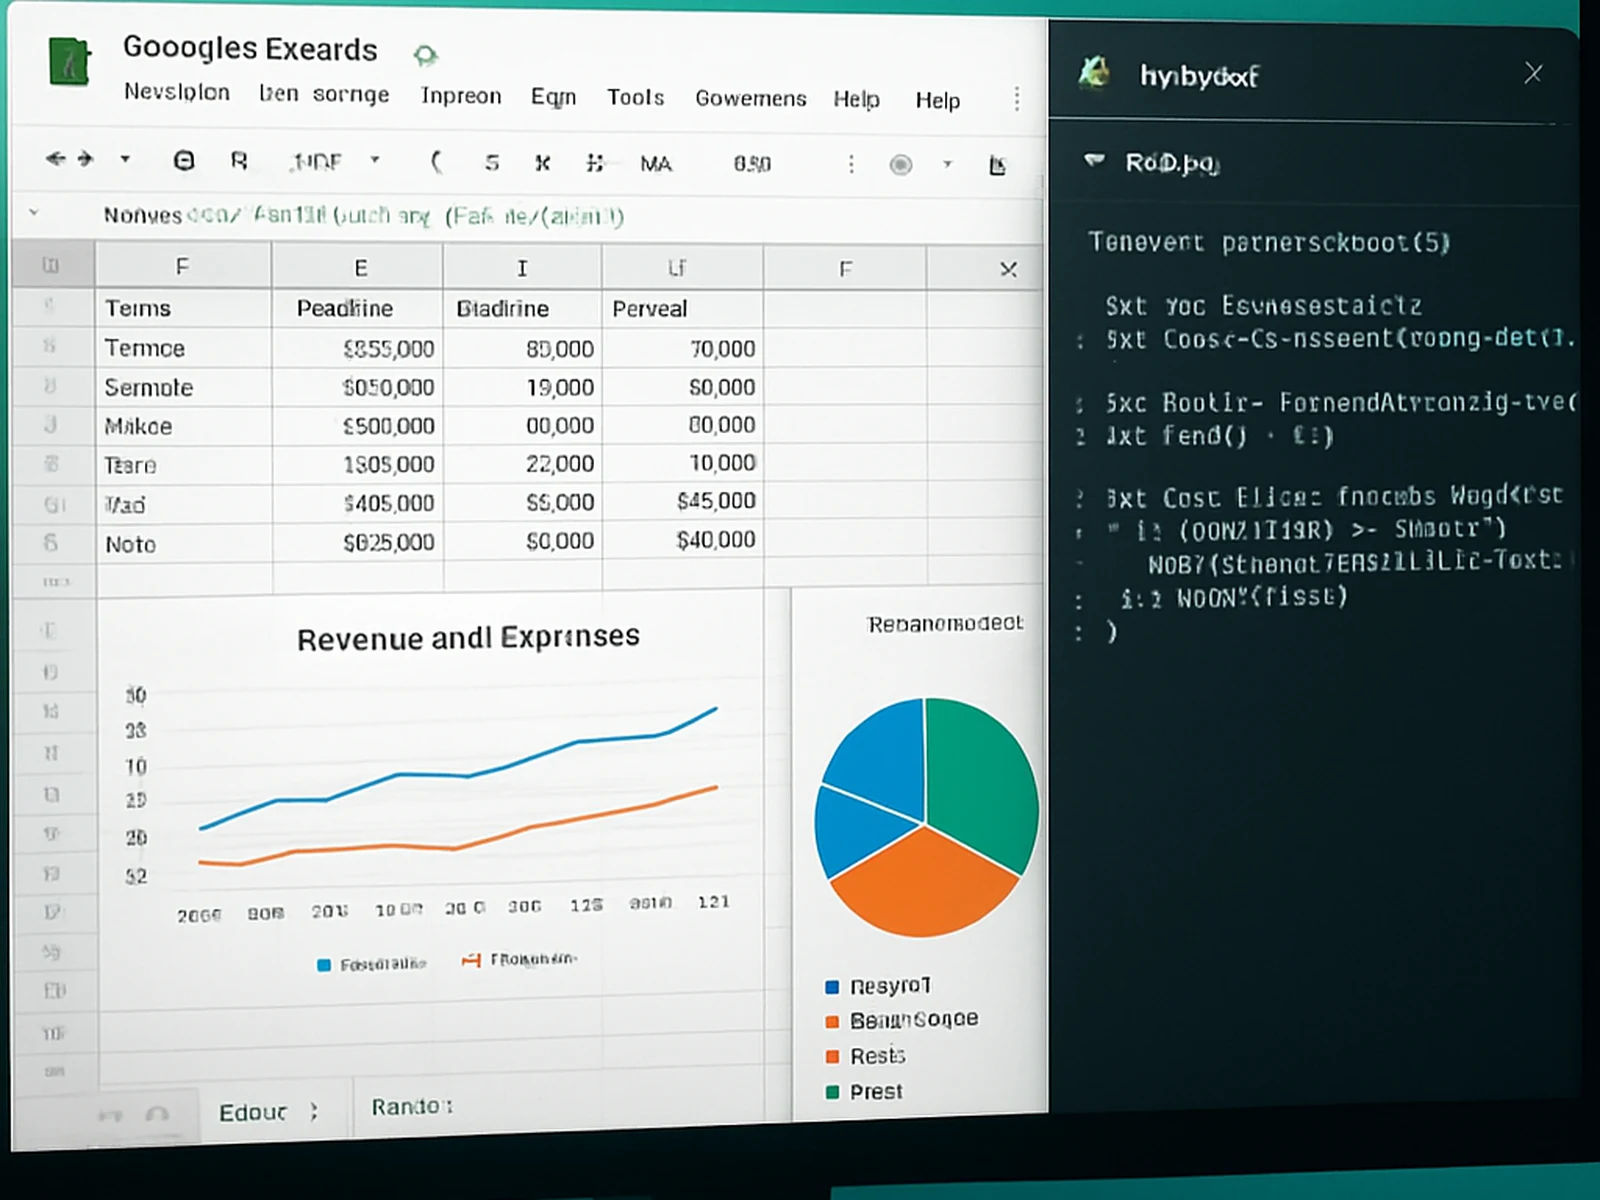Collapse the Ro.D.bq section in the code panel

click(1094, 162)
